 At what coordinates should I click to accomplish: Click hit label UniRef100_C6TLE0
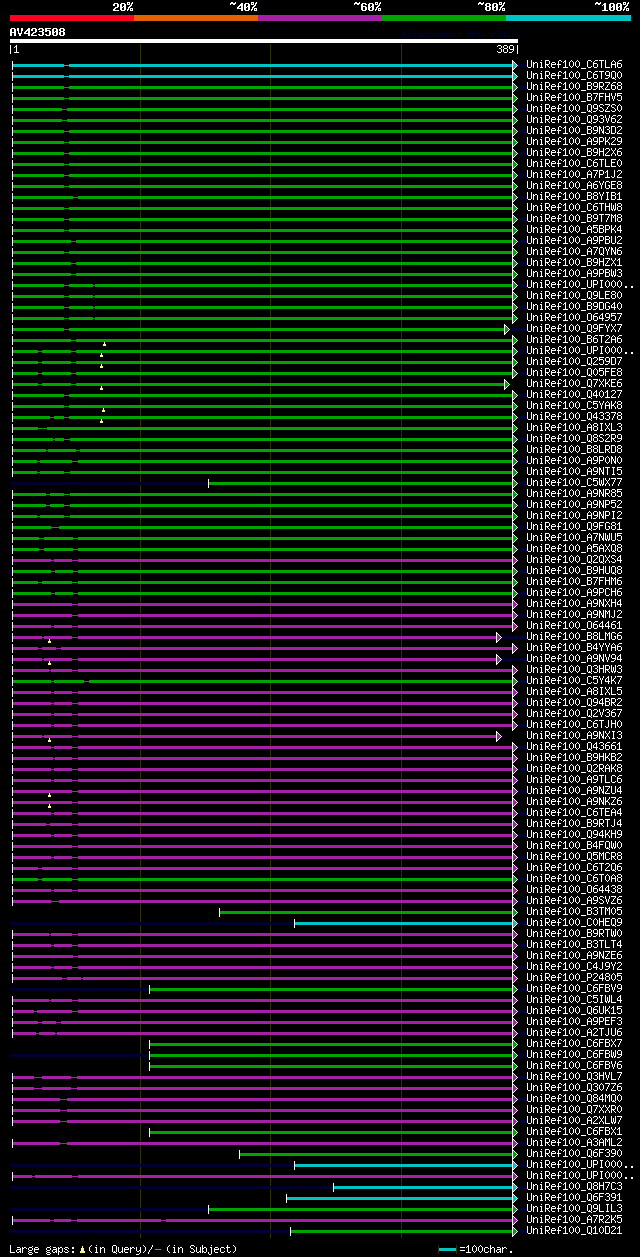pos(574,163)
